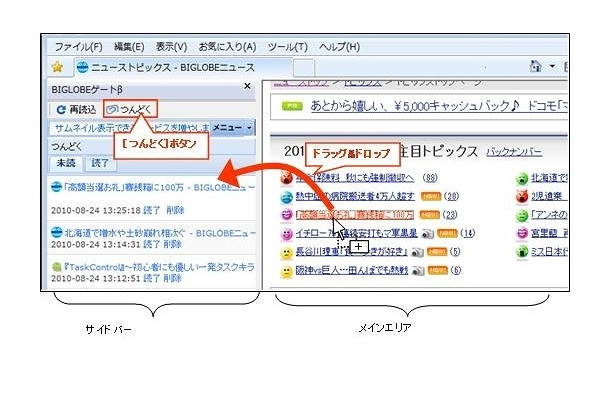Click the globe icon of sidebar 高額当選お礼 entry

coord(56,187)
